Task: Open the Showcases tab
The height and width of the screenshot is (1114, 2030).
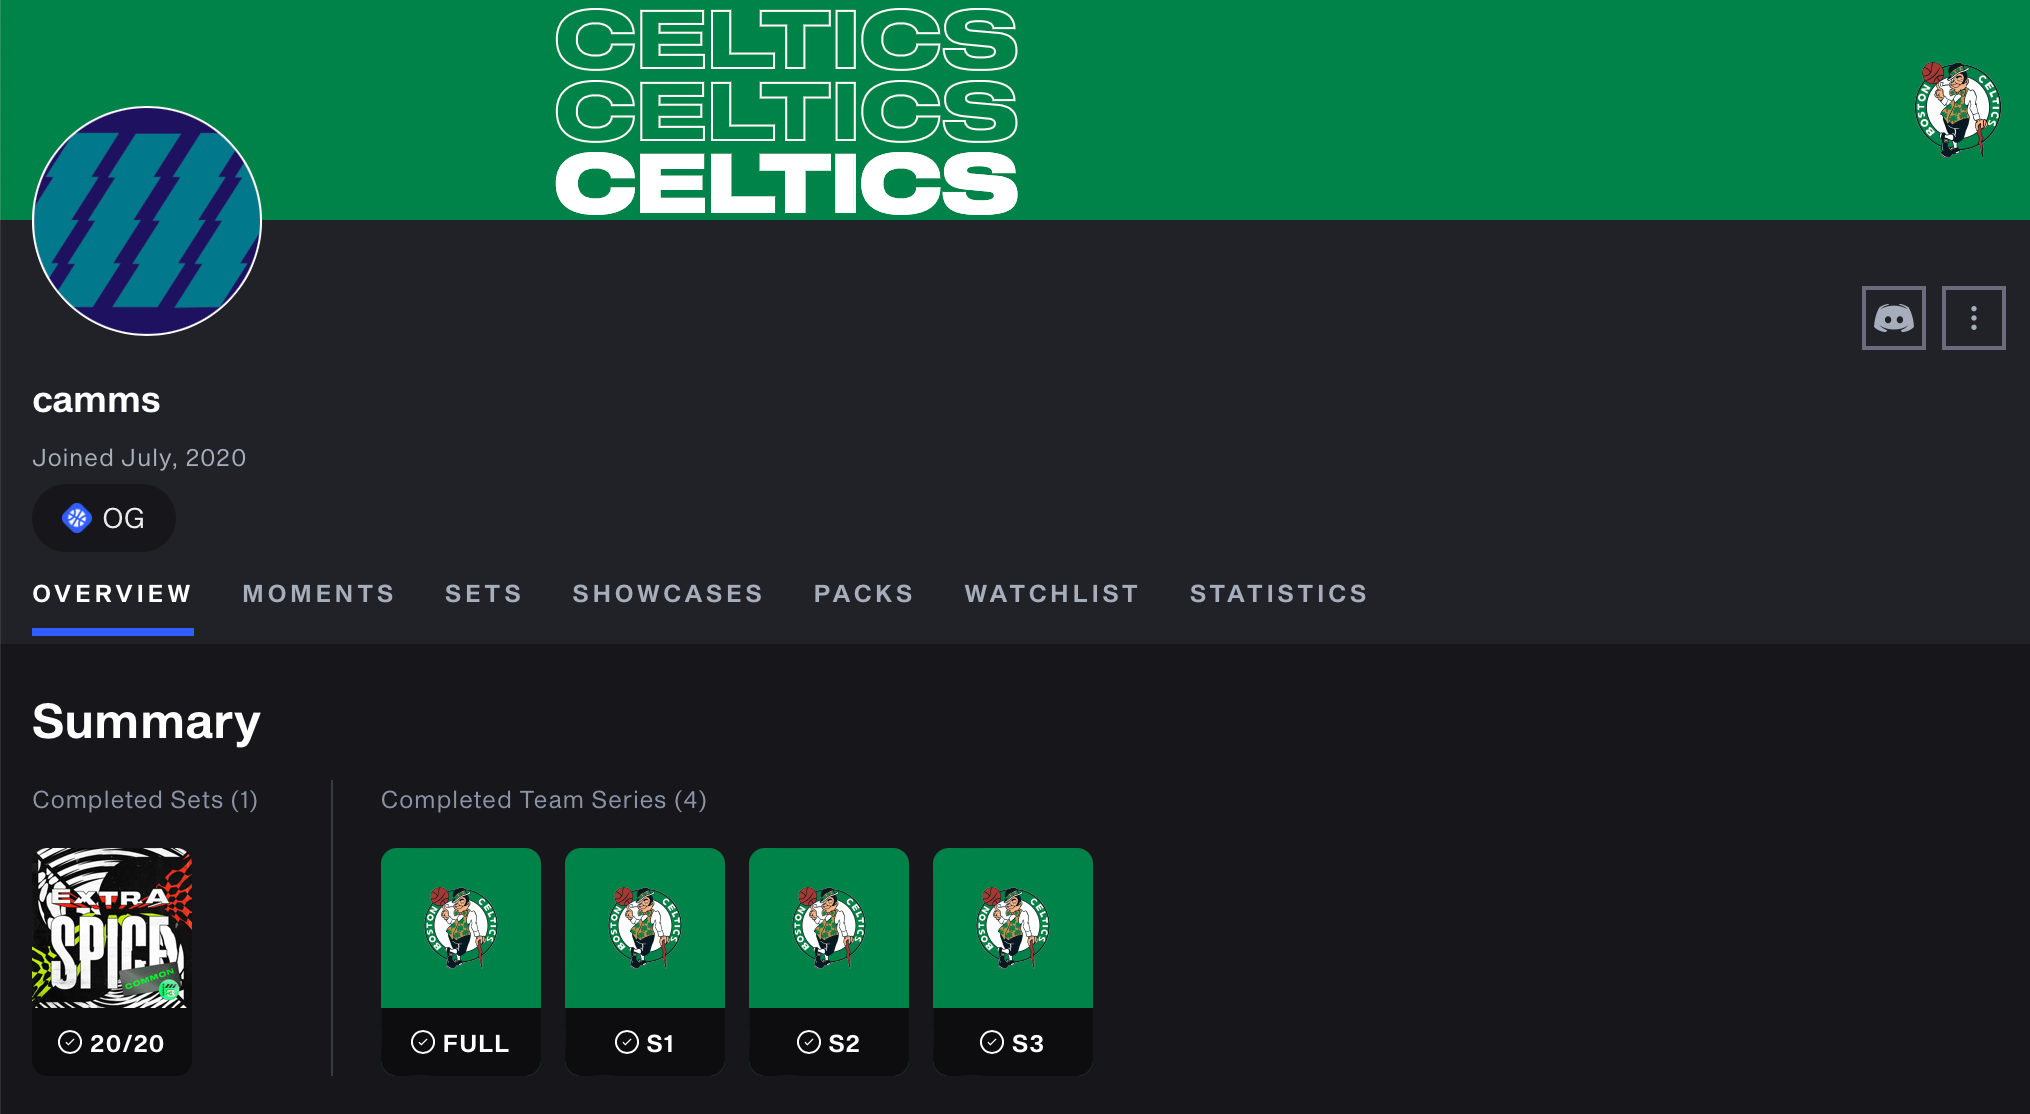Action: point(667,594)
